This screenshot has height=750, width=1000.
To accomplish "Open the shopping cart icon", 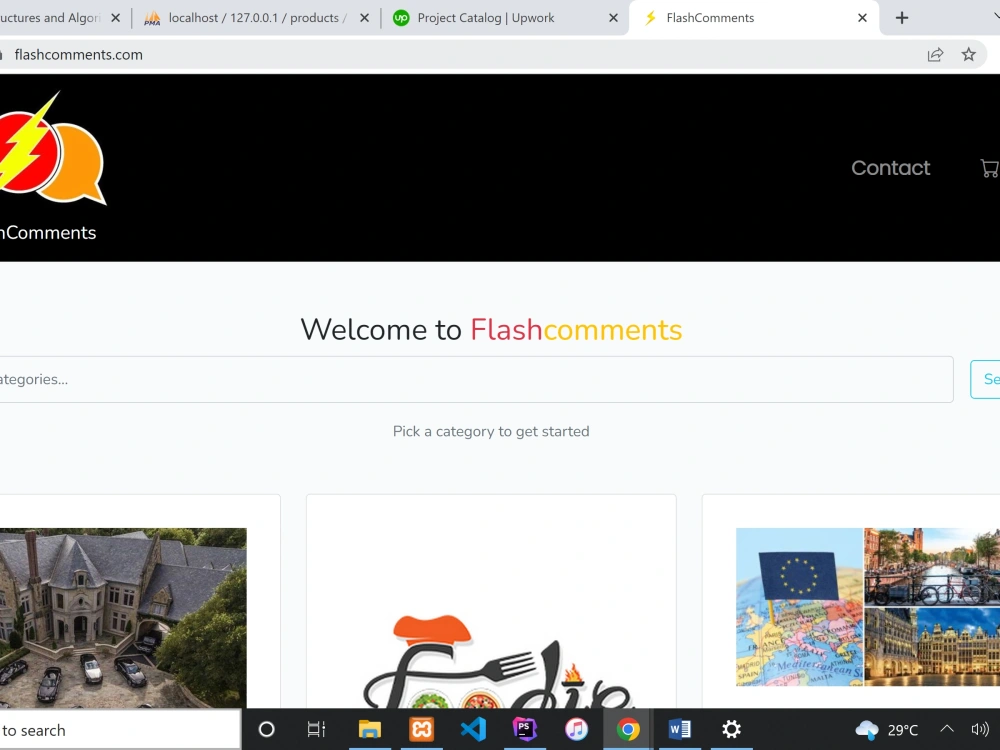I will [x=990, y=168].
